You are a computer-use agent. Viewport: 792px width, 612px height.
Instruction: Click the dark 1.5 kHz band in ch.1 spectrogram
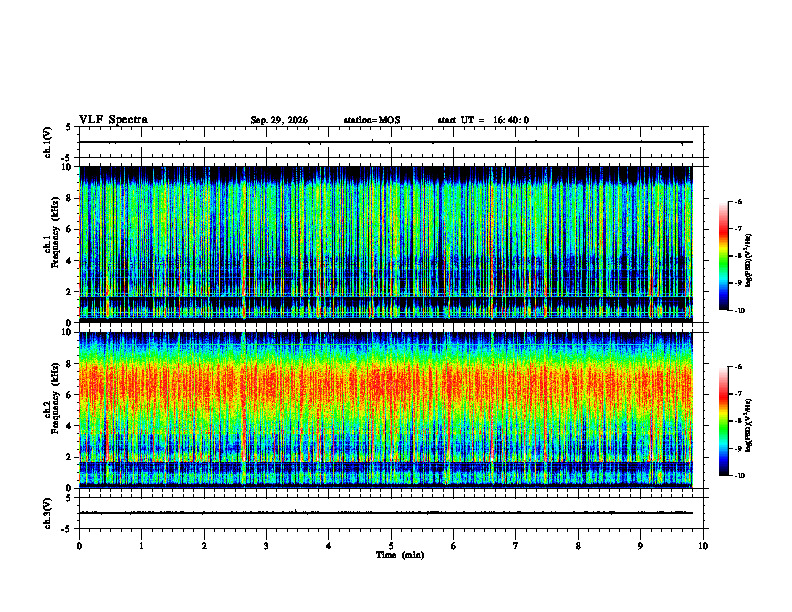386,301
